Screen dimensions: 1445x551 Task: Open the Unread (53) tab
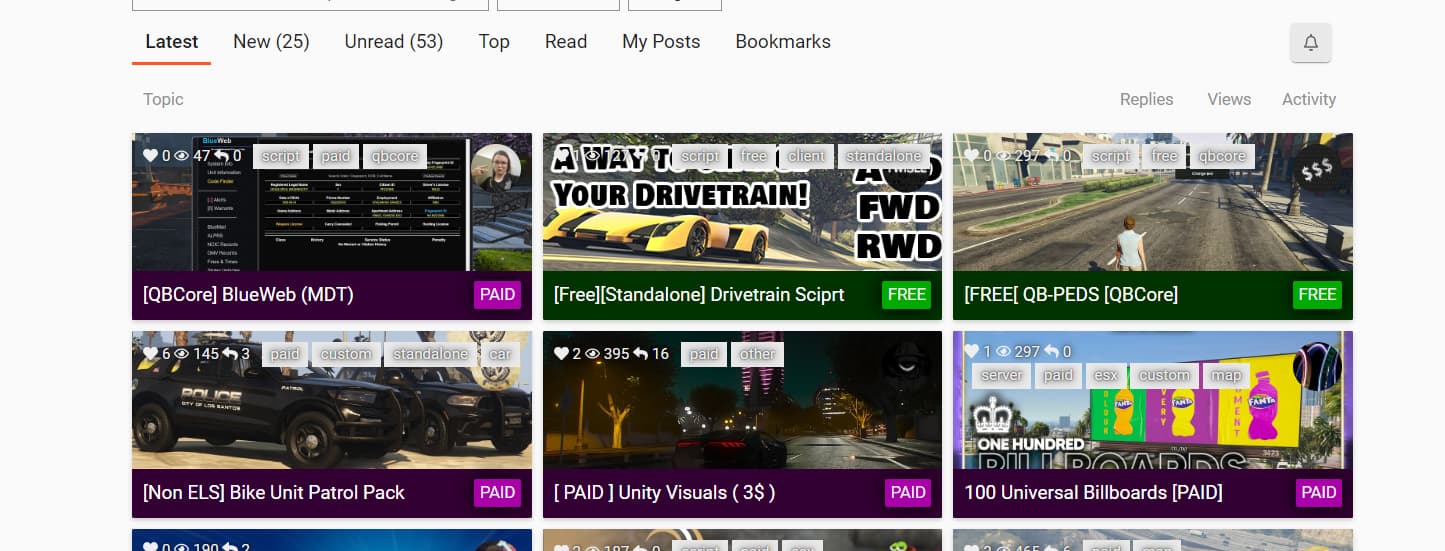click(394, 42)
